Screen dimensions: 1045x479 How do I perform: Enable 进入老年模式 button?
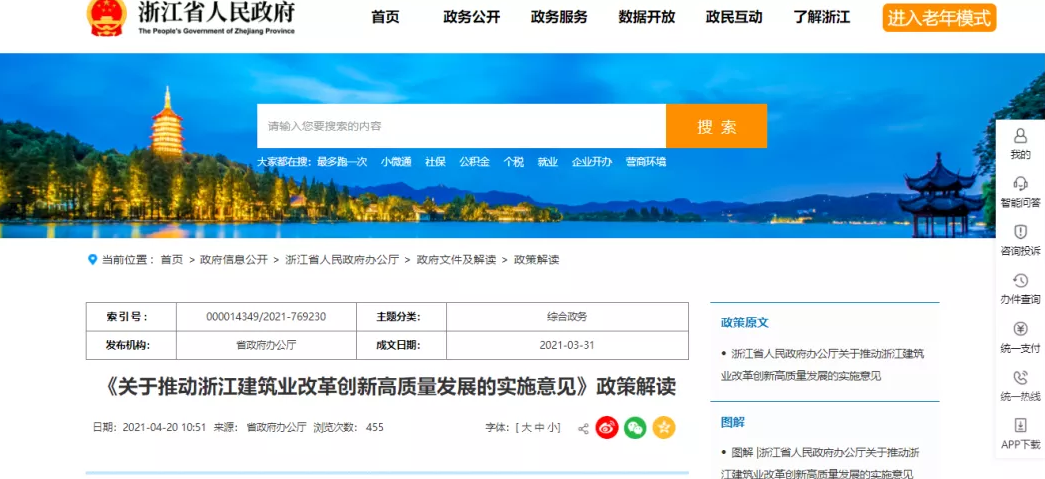click(x=939, y=18)
